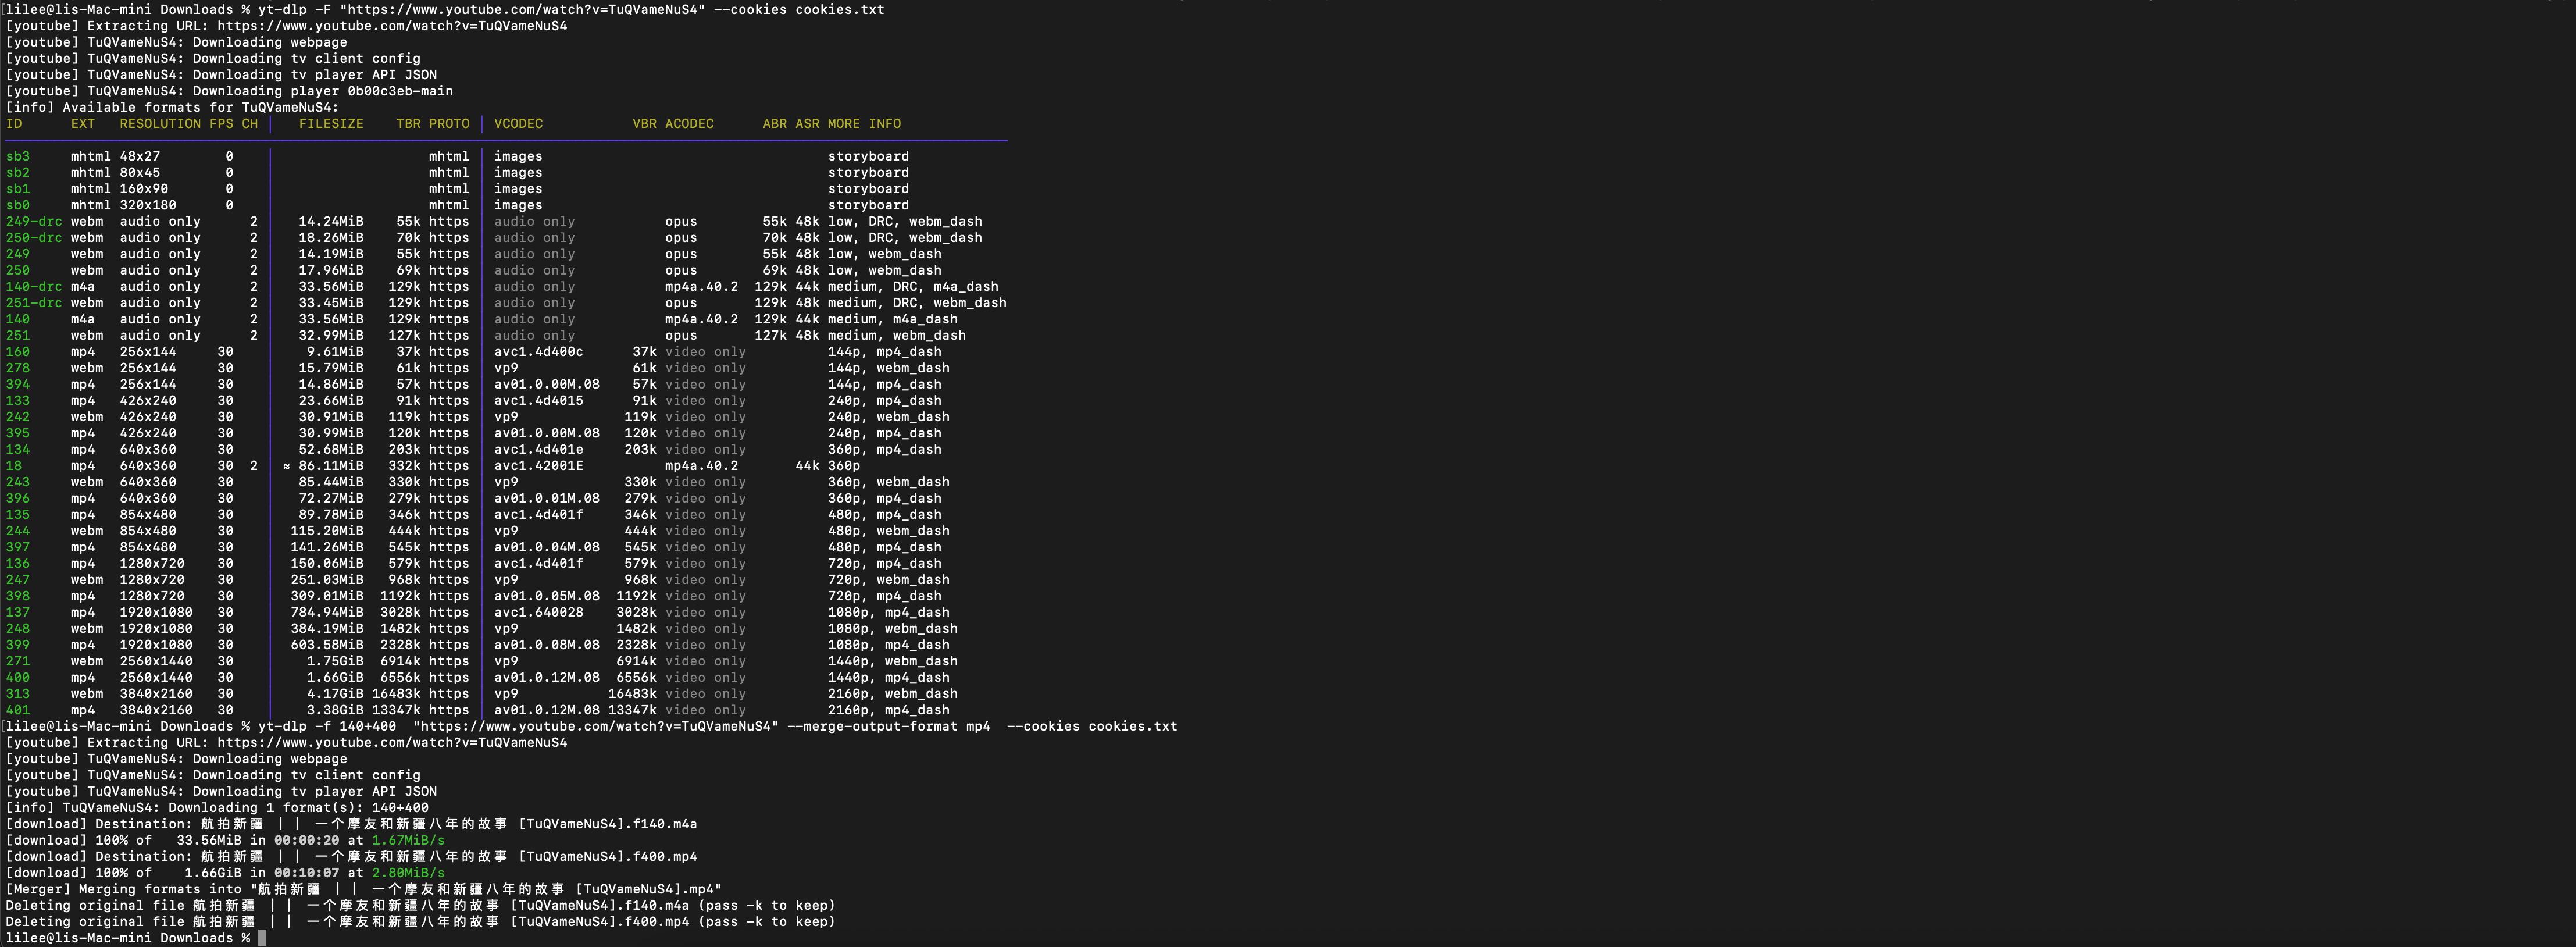Click the 1.67MiB/s download speed text
Viewport: 2576px width, 947px height.
(x=408, y=841)
